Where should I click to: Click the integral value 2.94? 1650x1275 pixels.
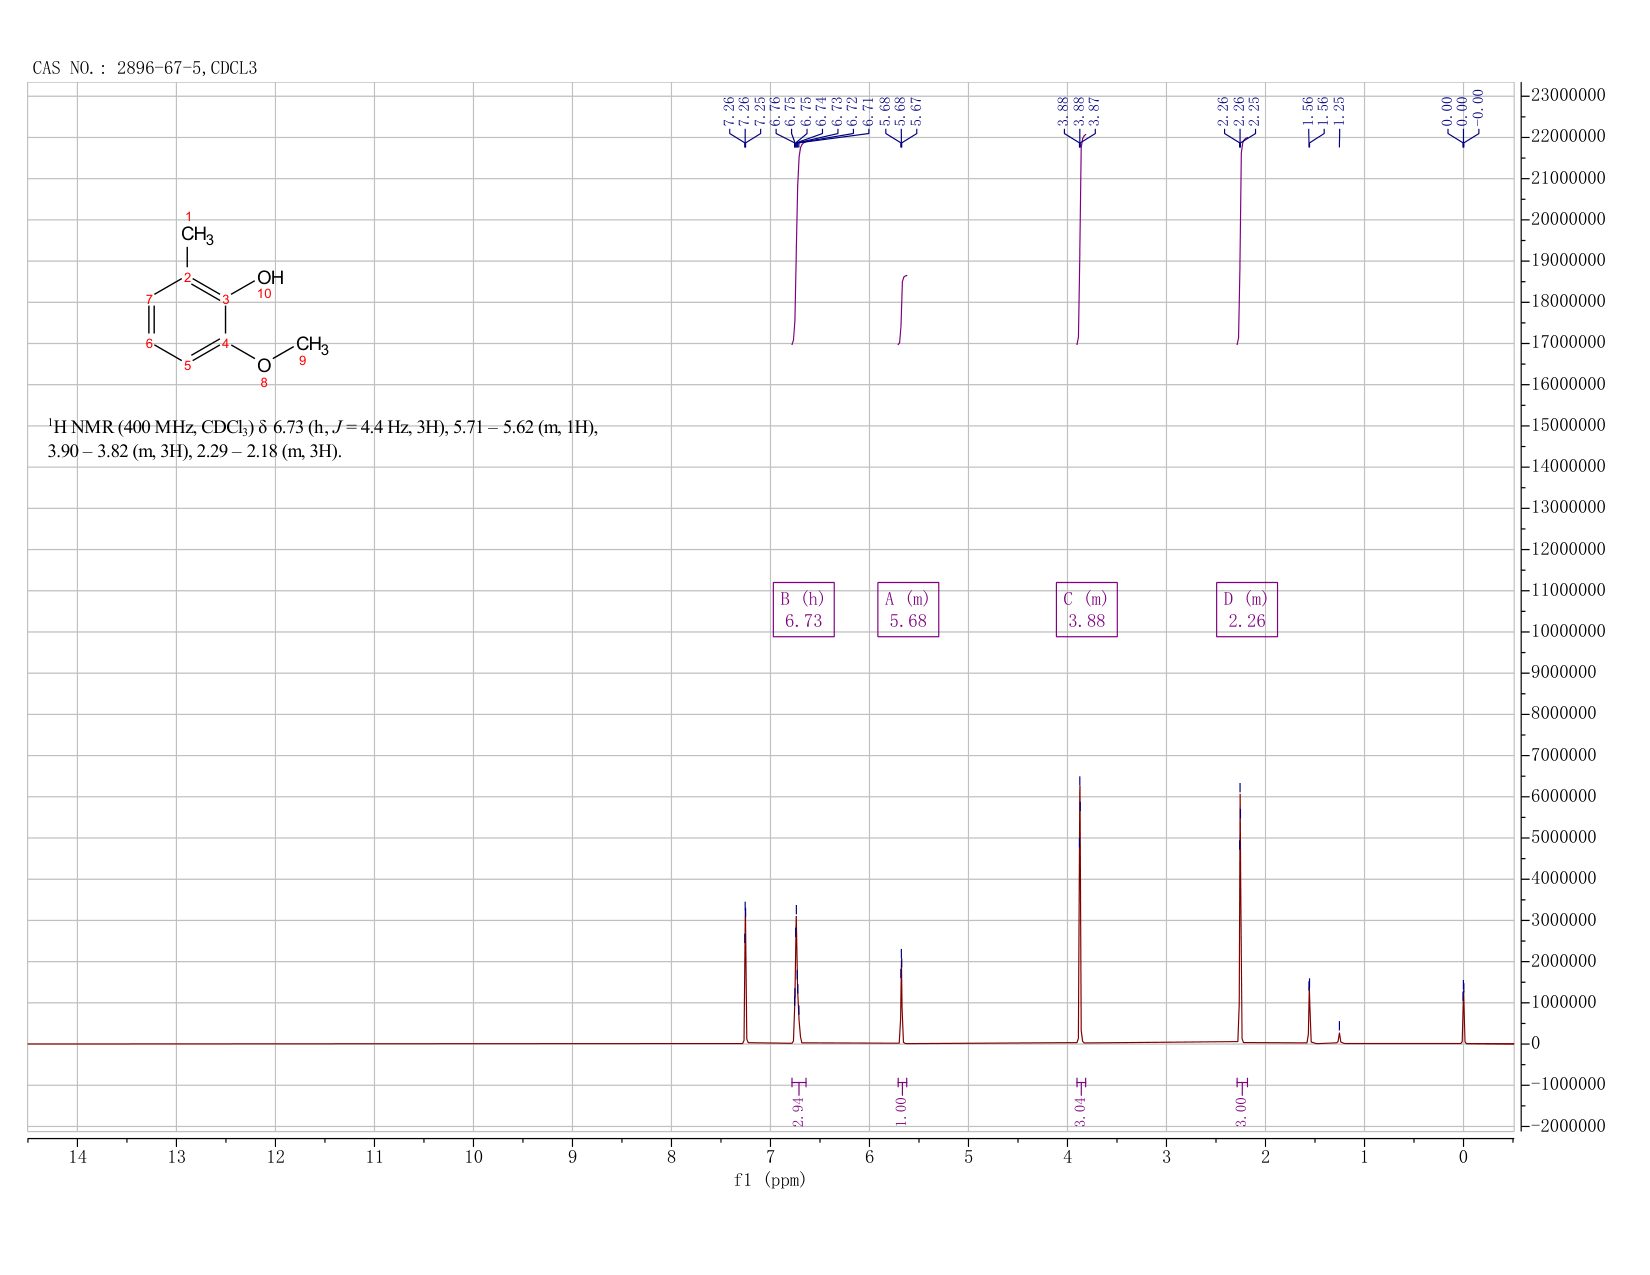click(x=798, y=1110)
